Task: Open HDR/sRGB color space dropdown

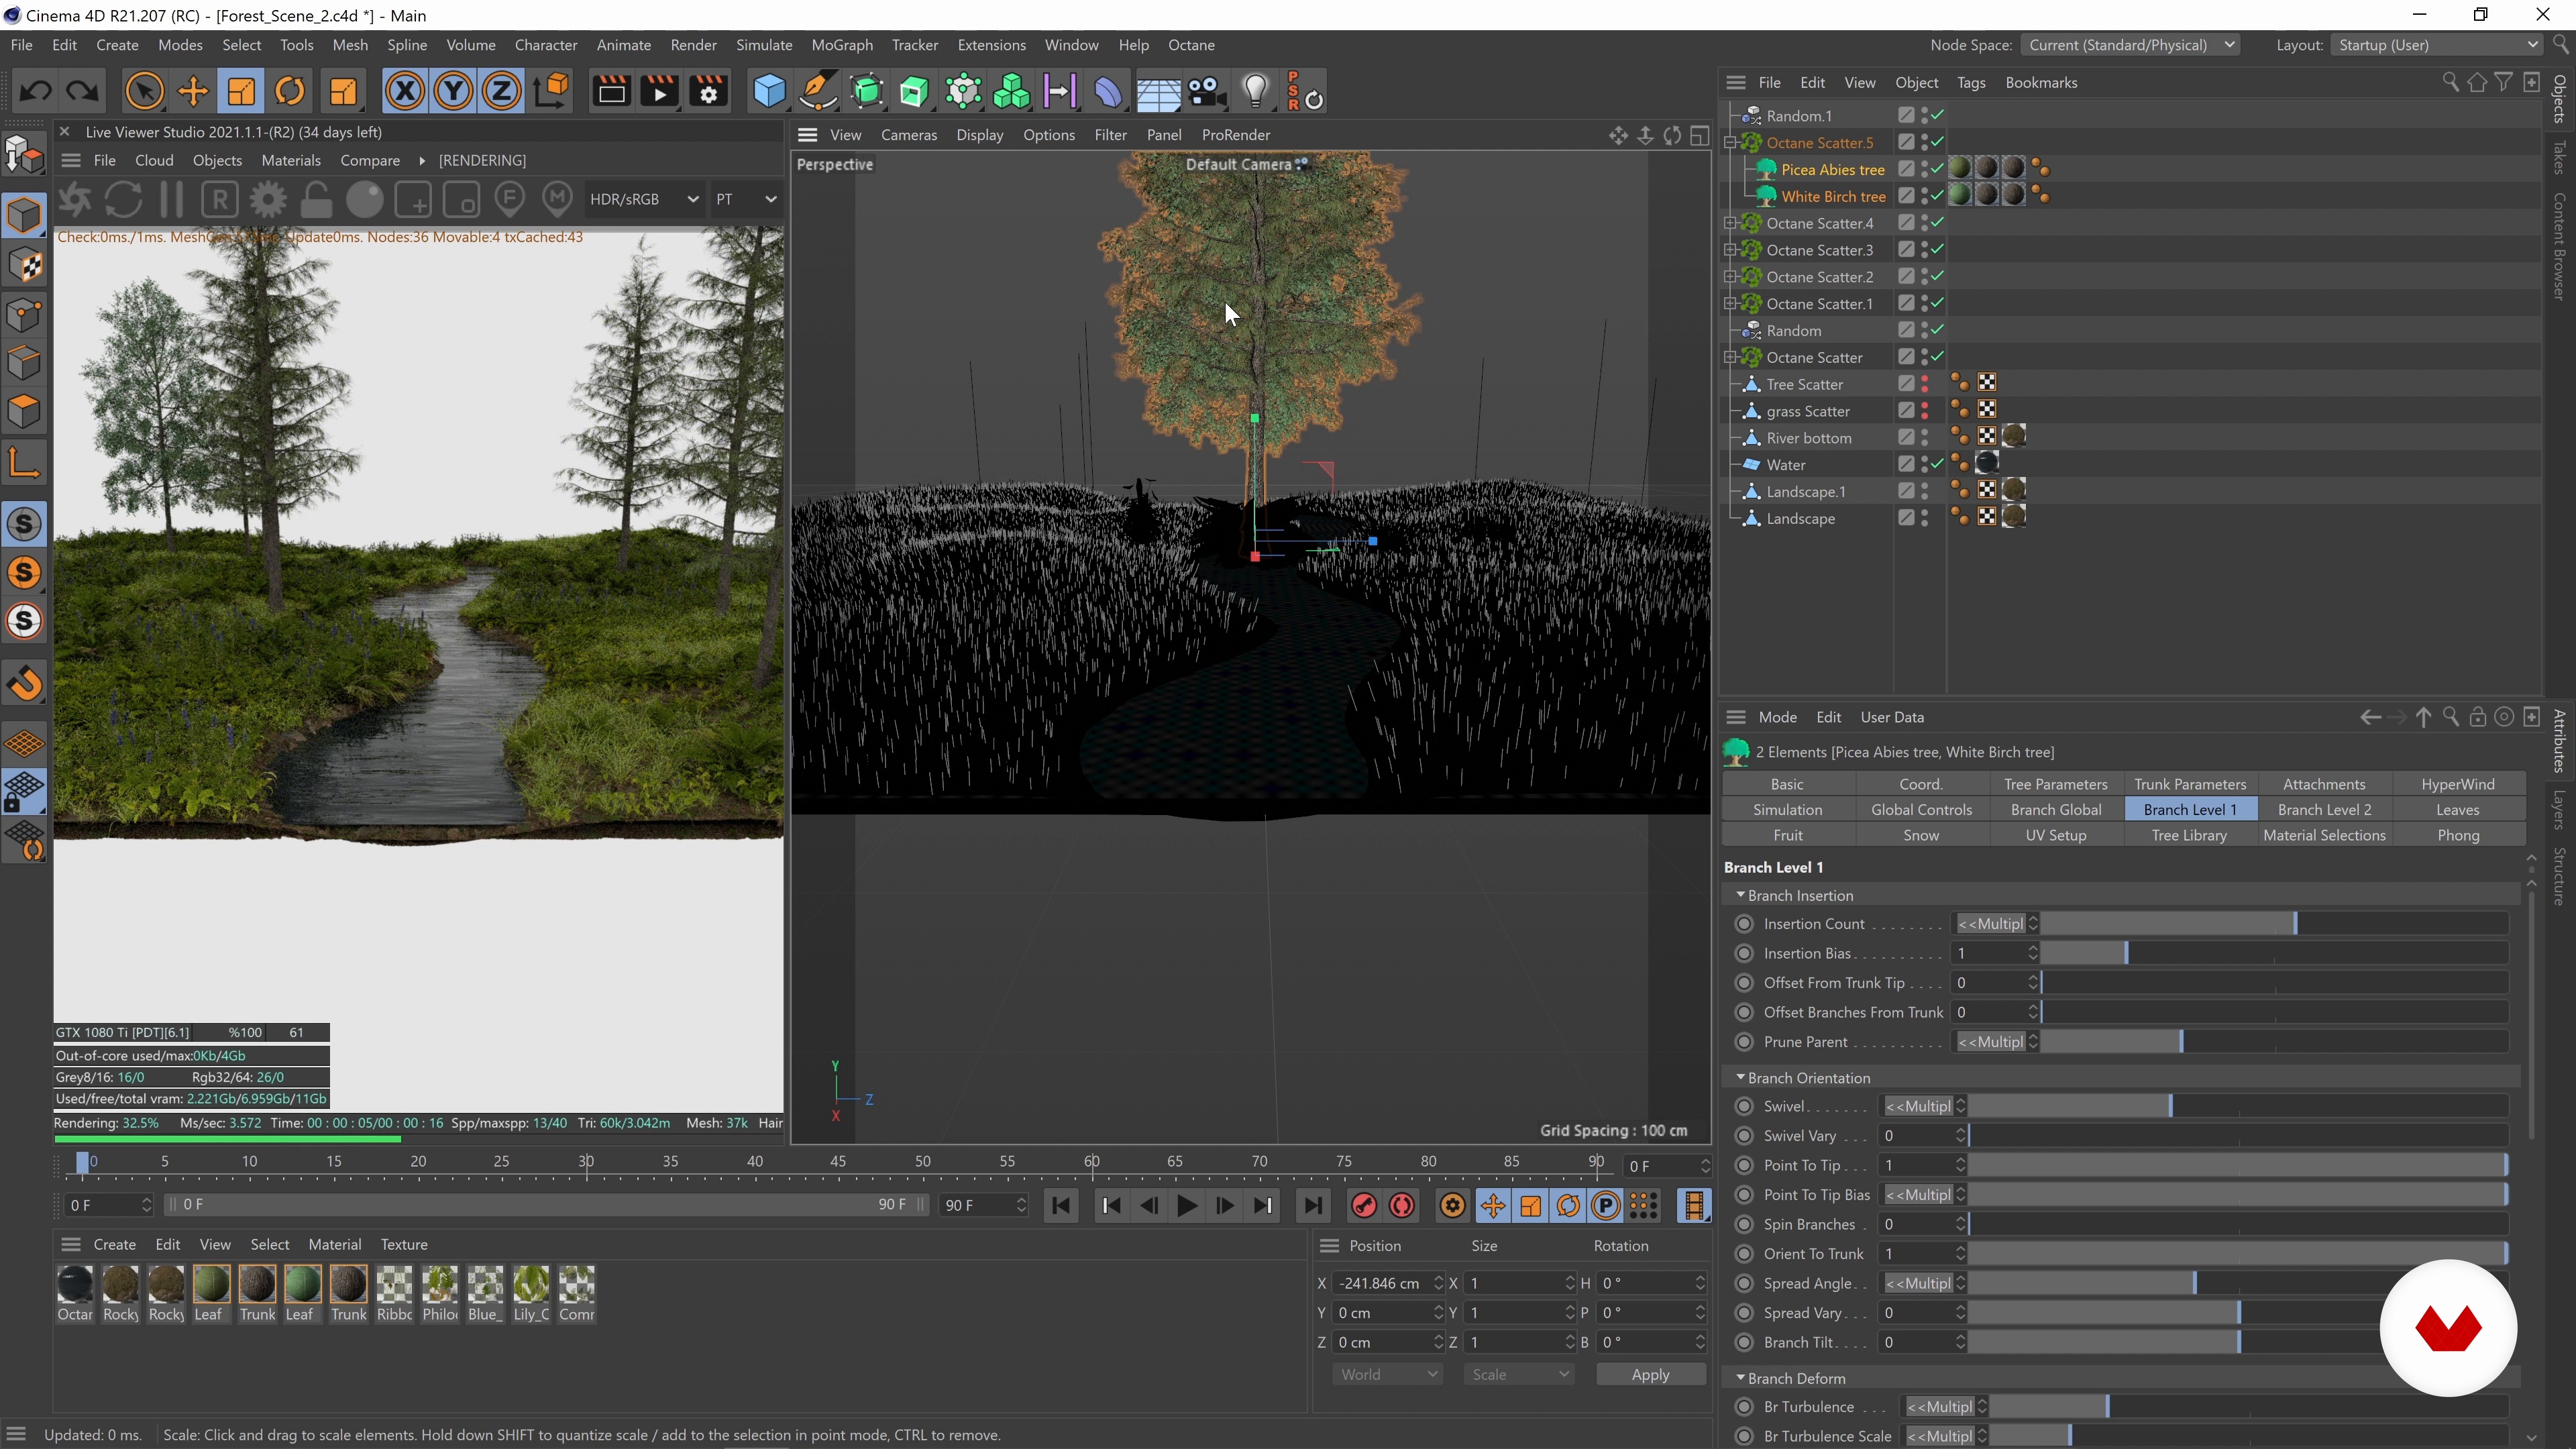Action: coord(643,199)
